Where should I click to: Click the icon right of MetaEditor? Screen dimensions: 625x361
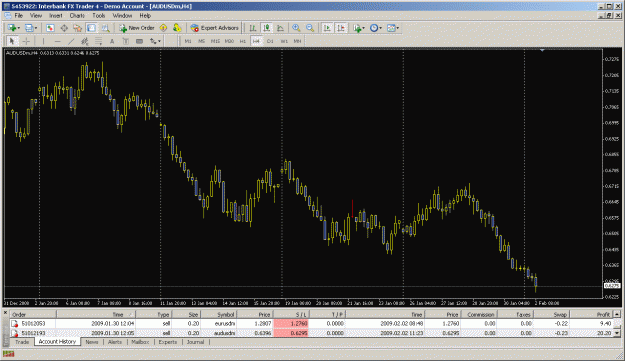[x=177, y=28]
